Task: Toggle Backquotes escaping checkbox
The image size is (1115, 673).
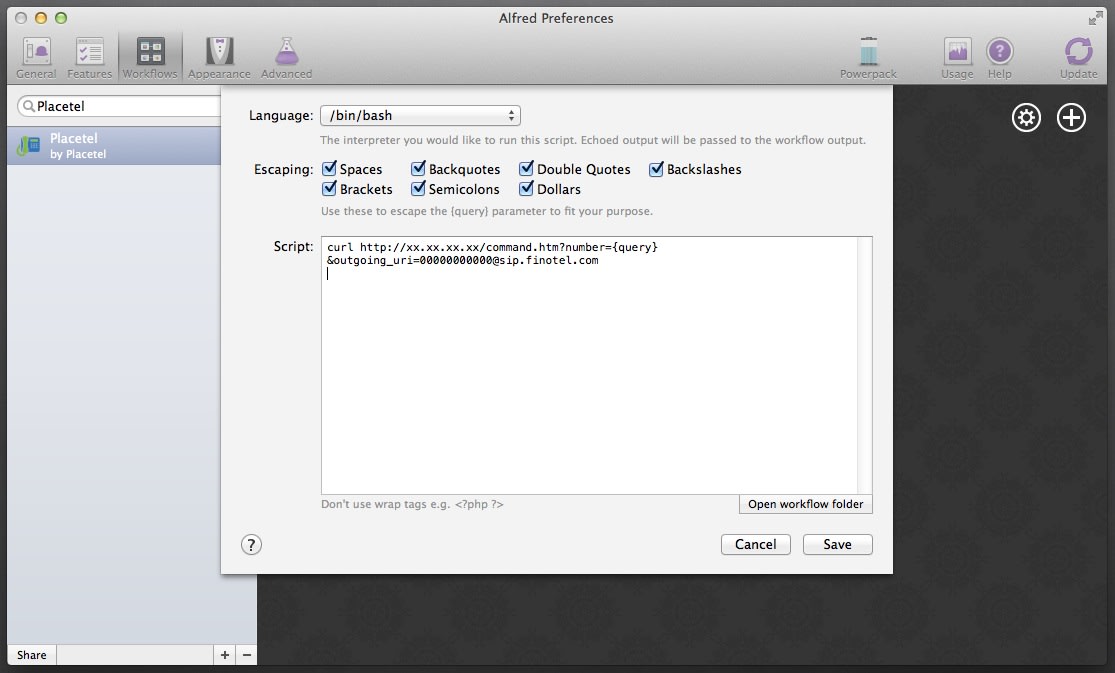Action: [418, 169]
